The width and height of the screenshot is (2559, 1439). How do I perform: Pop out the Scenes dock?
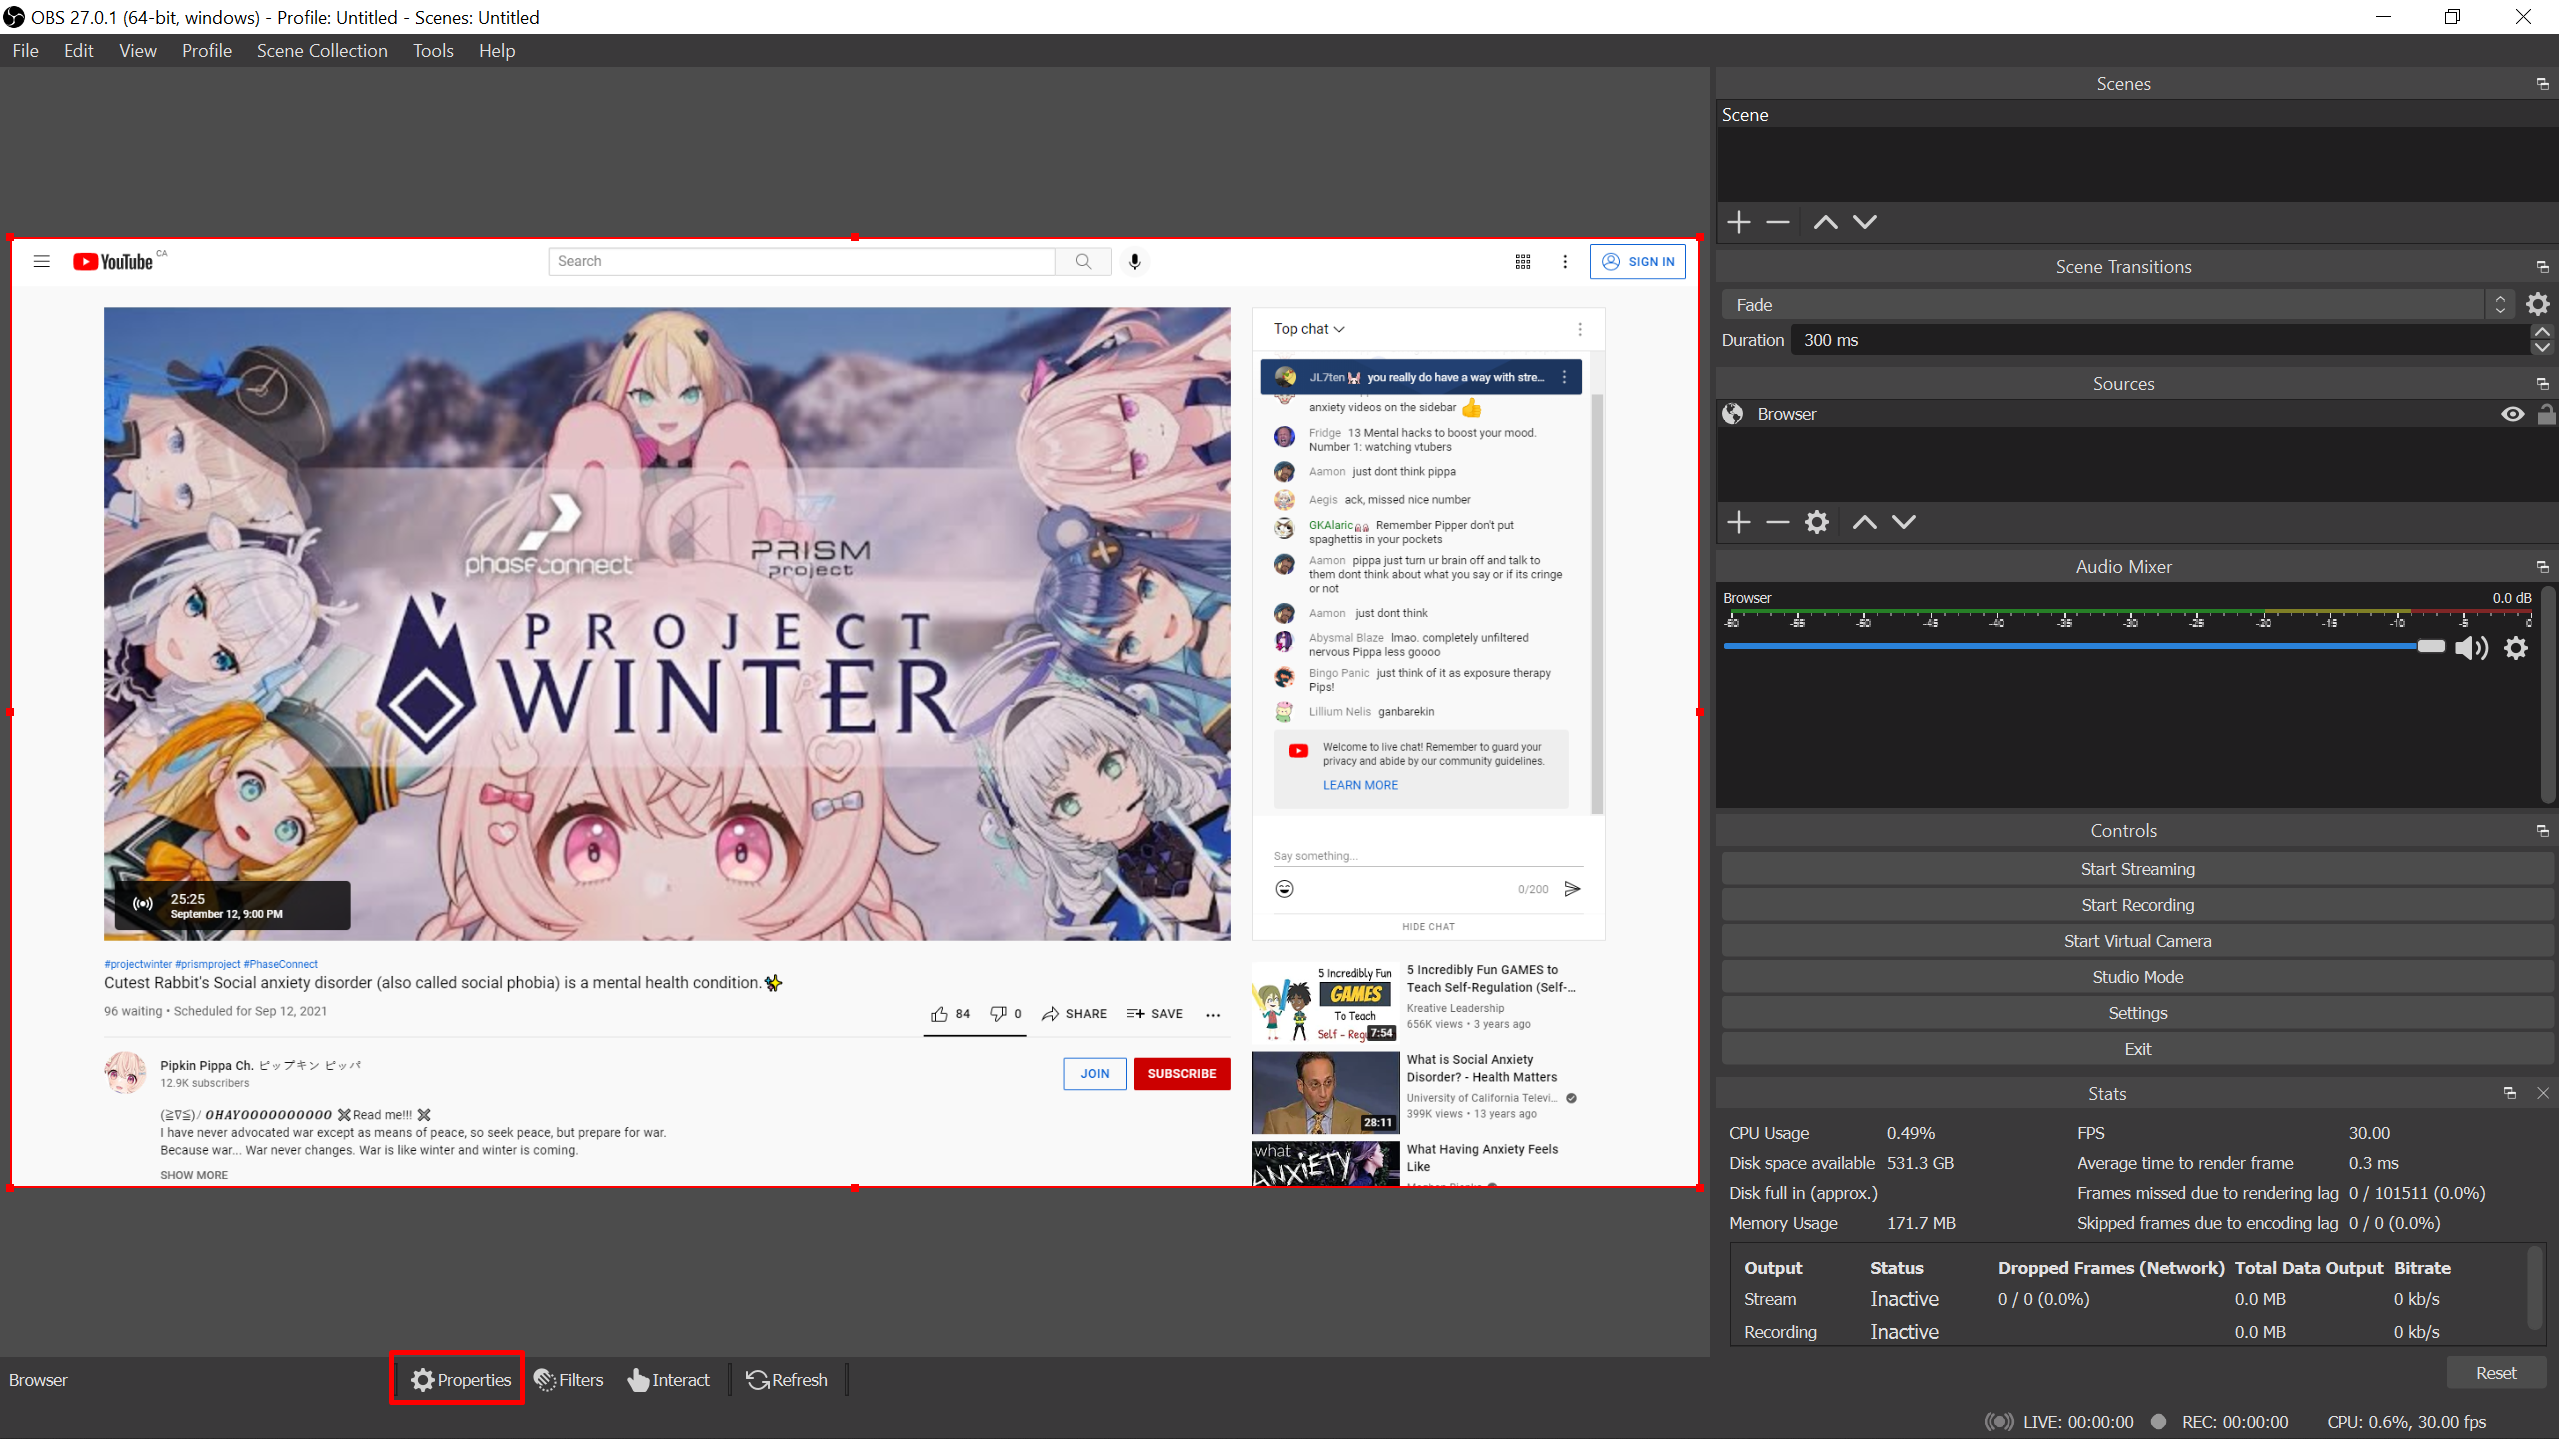(x=2543, y=84)
